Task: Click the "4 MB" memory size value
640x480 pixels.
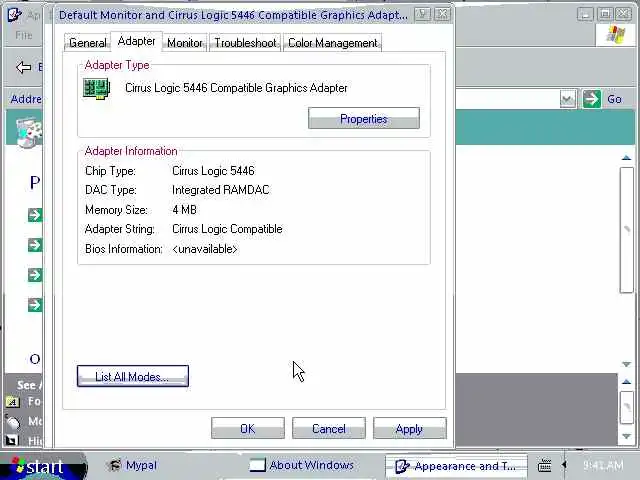Action: (184, 210)
